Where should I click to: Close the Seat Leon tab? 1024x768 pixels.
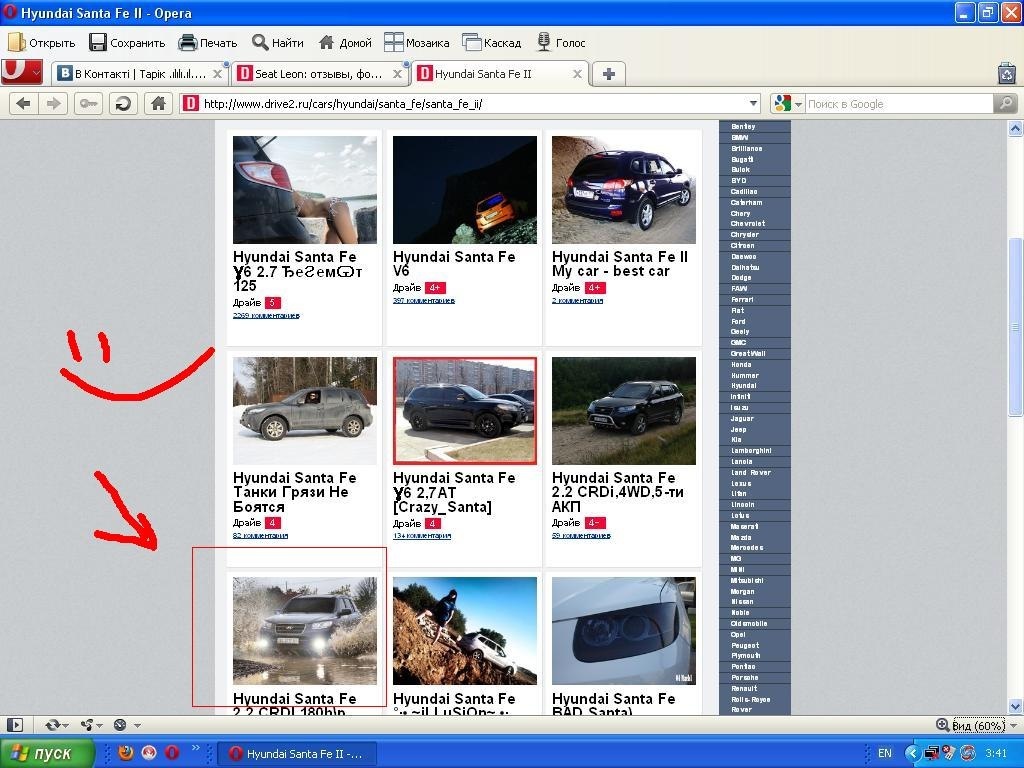coord(397,74)
